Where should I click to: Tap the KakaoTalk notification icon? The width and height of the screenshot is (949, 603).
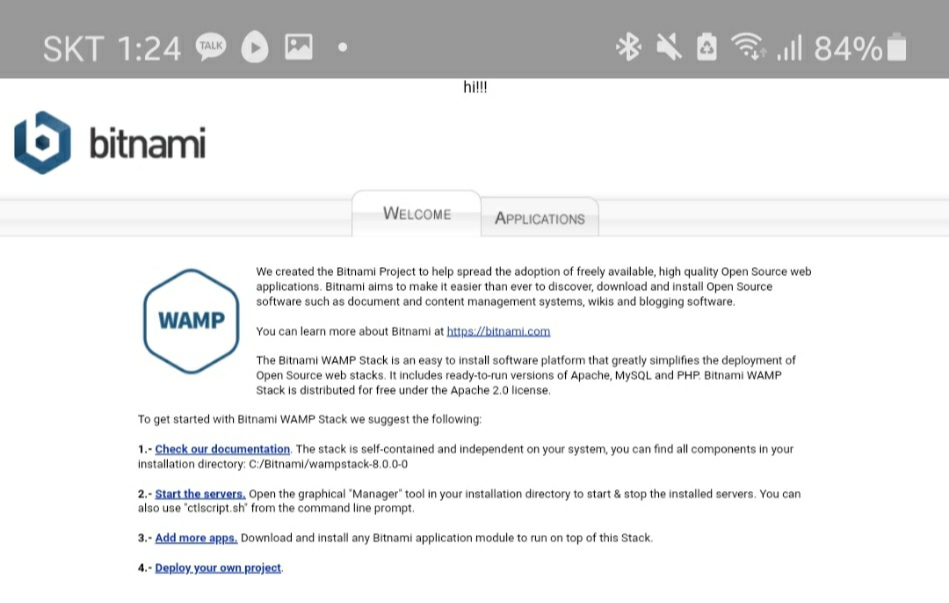point(211,47)
